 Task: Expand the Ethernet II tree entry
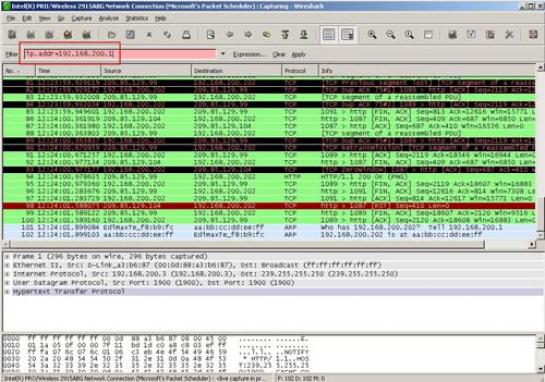(7, 265)
